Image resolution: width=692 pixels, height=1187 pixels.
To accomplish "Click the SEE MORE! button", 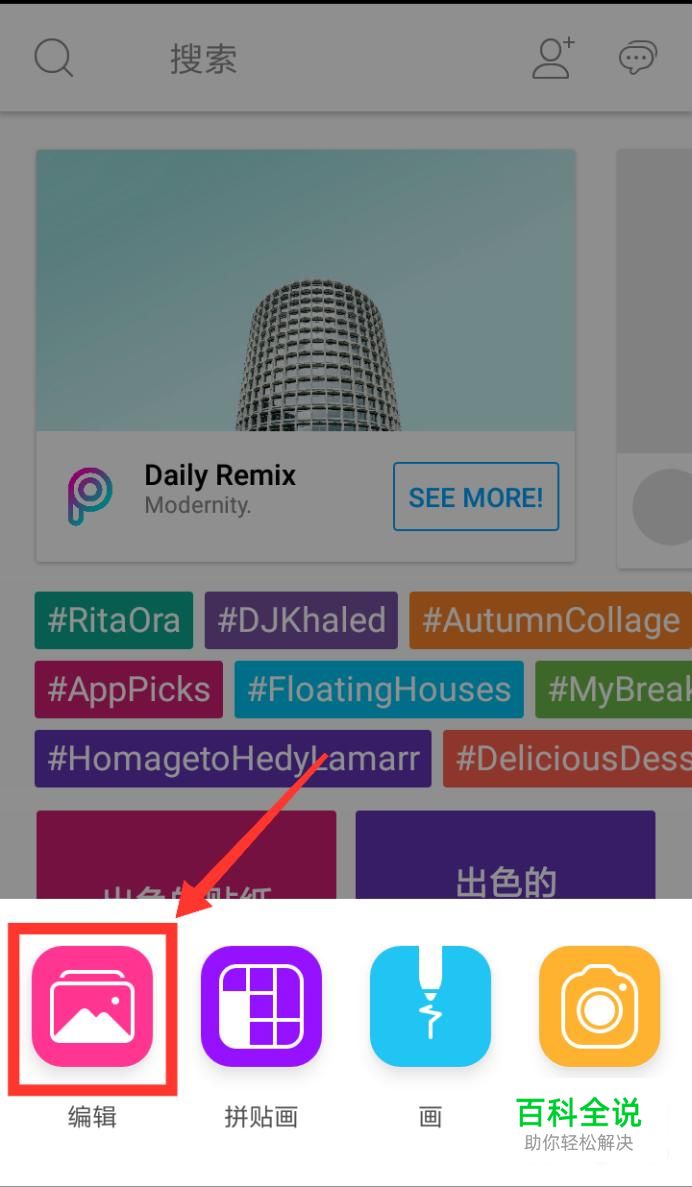I will click(x=476, y=497).
